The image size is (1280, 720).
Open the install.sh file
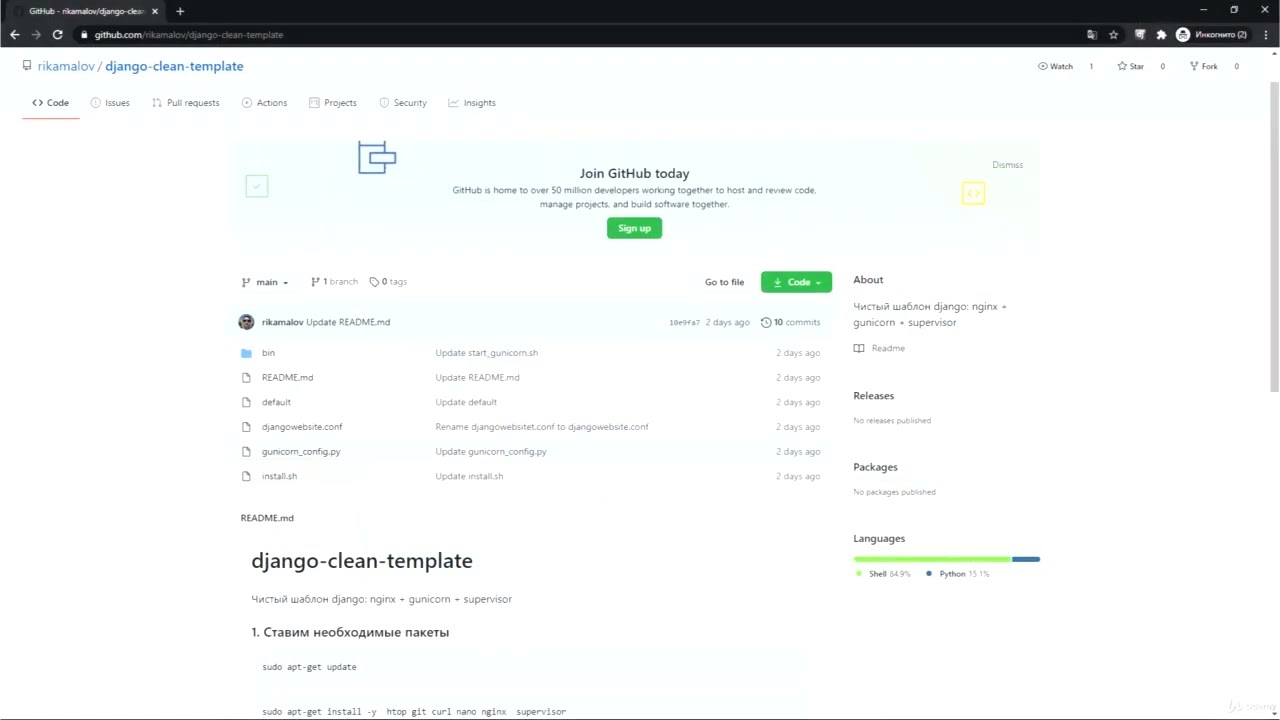click(279, 476)
